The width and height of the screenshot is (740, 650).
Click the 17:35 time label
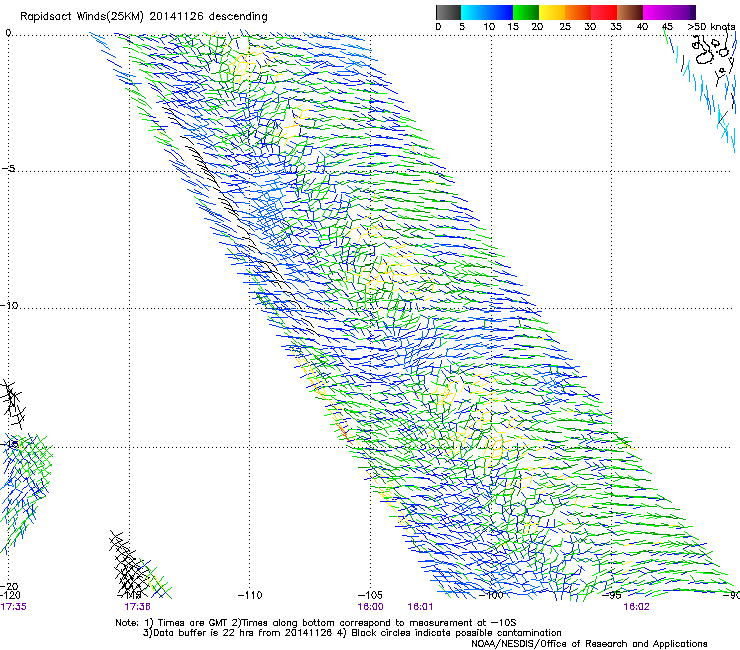click(13, 607)
